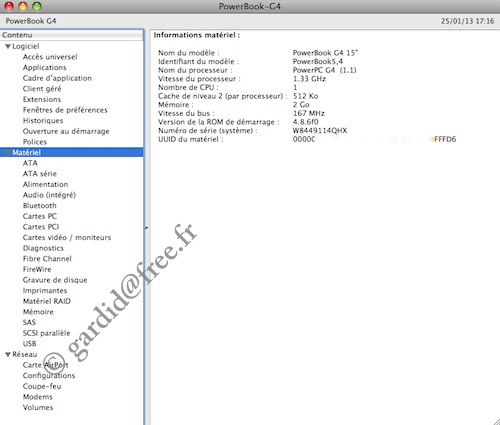
Task: Open the Alimentation entry
Action: (45, 184)
